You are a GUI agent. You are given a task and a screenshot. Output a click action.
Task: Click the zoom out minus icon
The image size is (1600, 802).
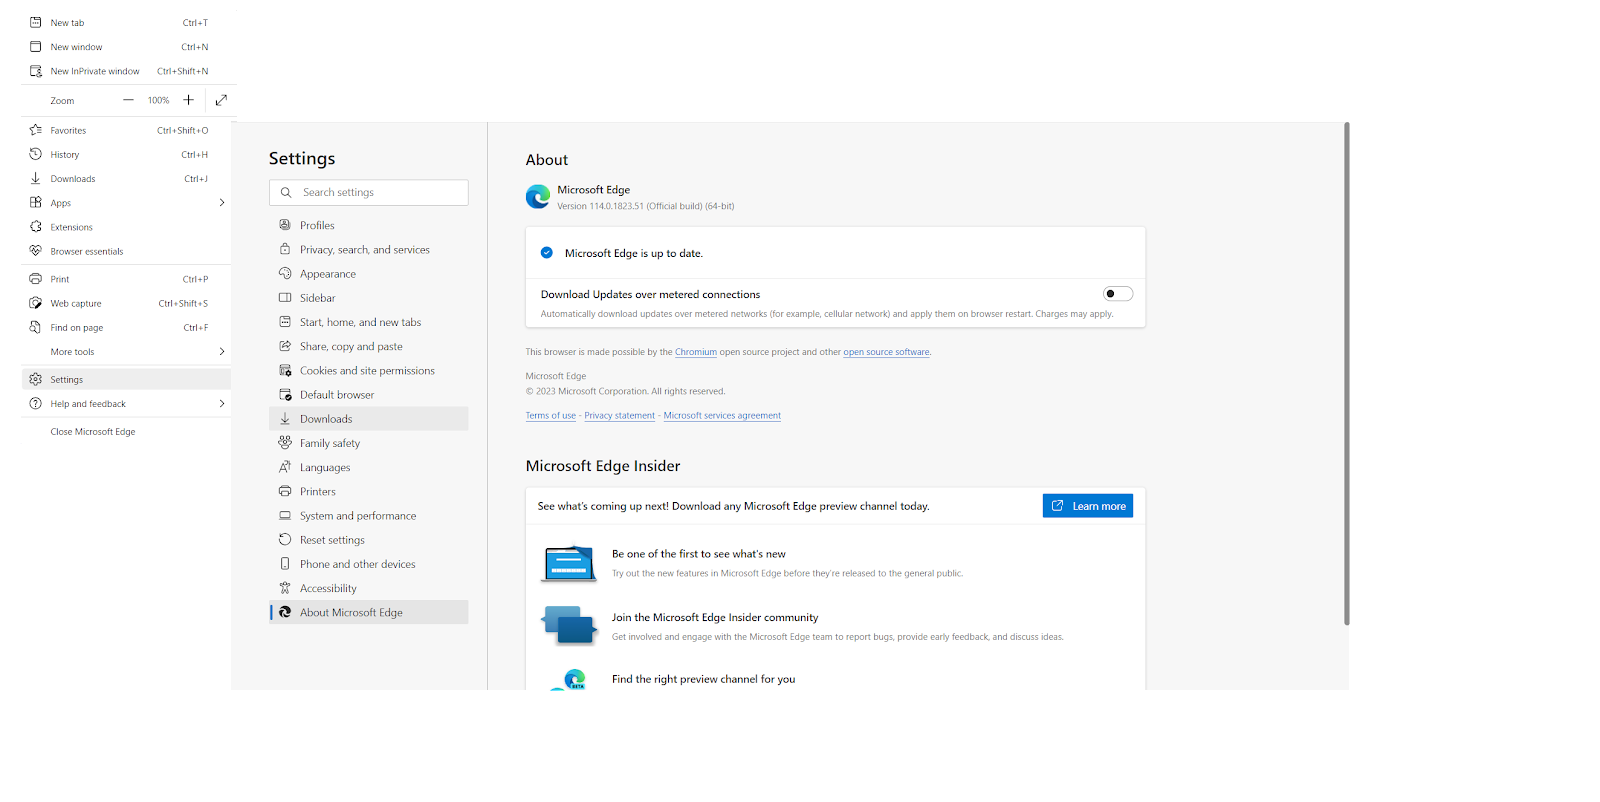coord(128,100)
